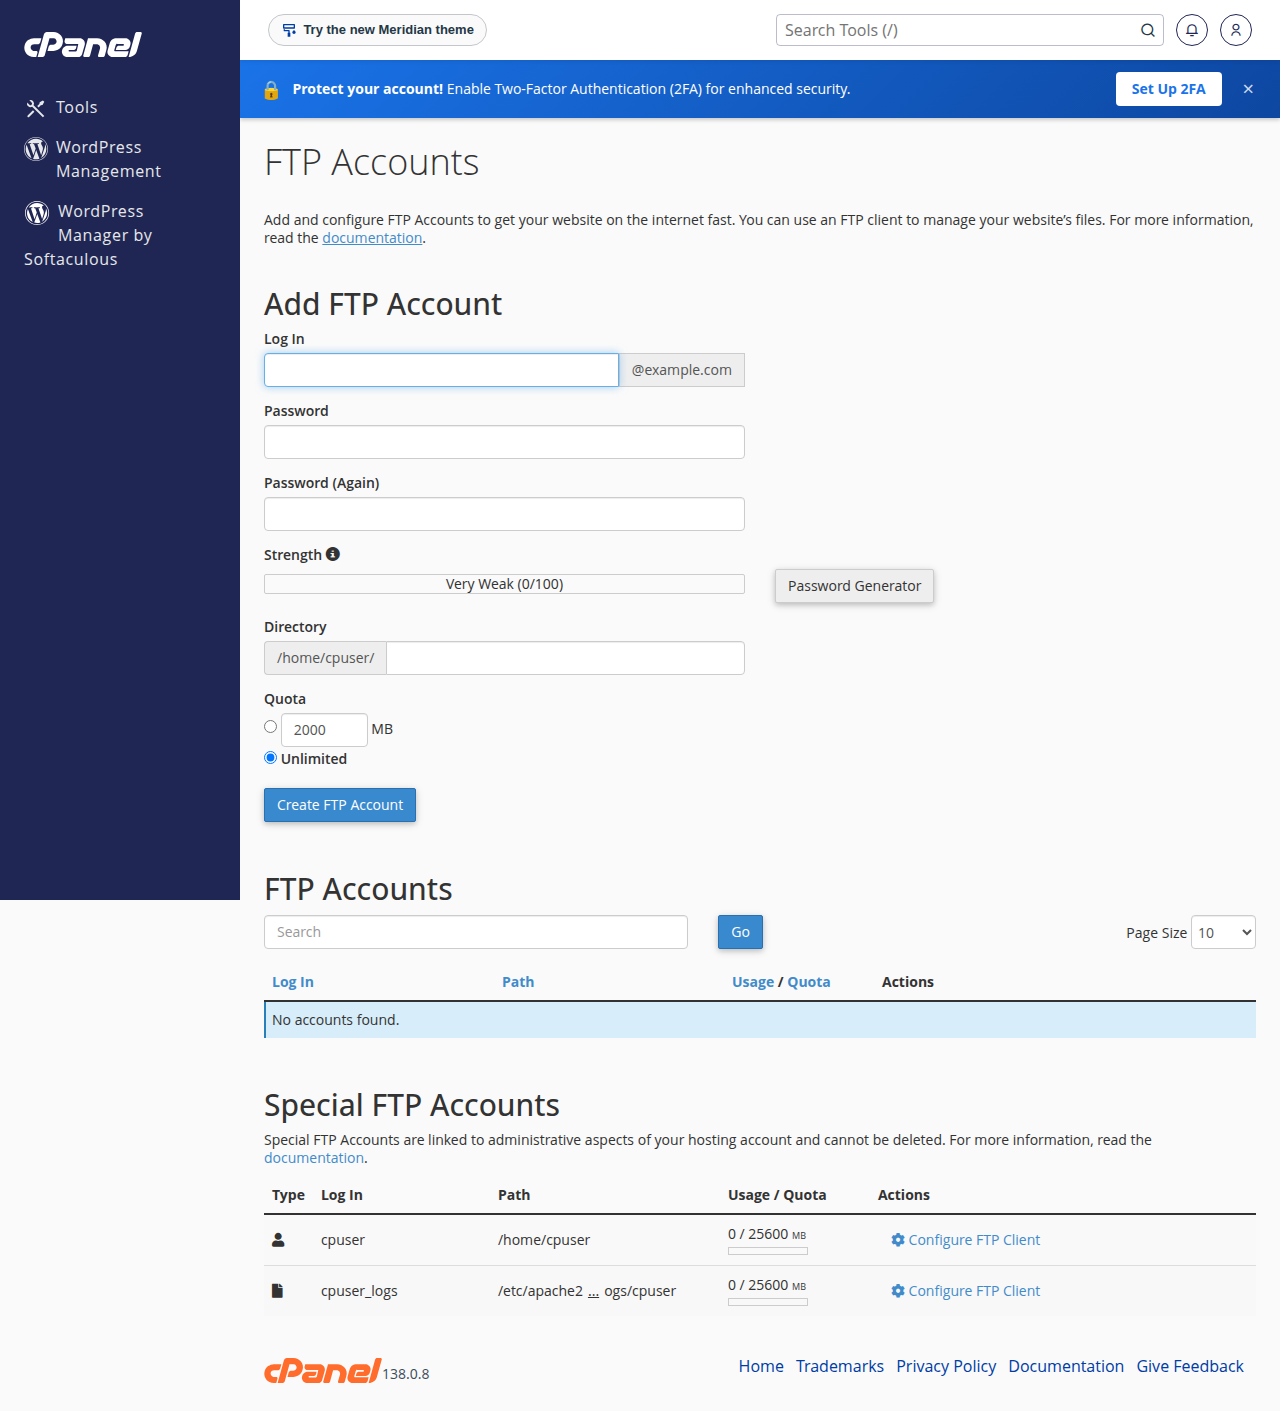
Task: Click the cpuser usage progress bar
Action: click(768, 1251)
